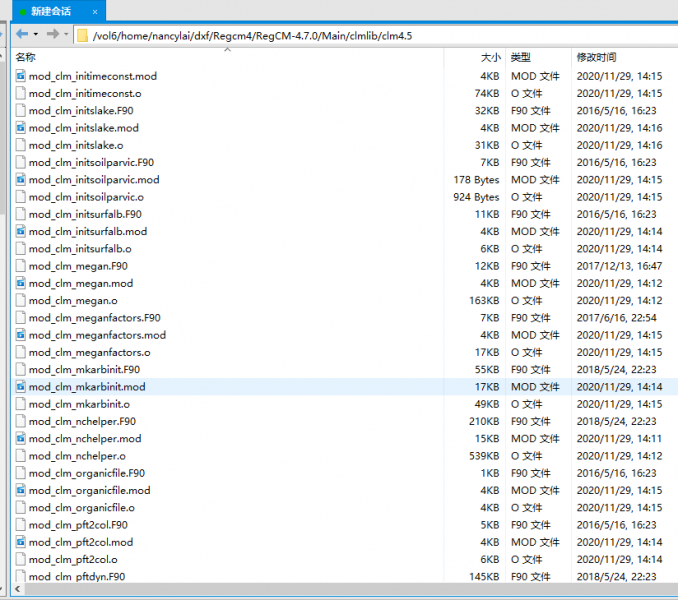678x600 pixels.
Task: Open forward arrow history dropdown
Action: point(67,35)
